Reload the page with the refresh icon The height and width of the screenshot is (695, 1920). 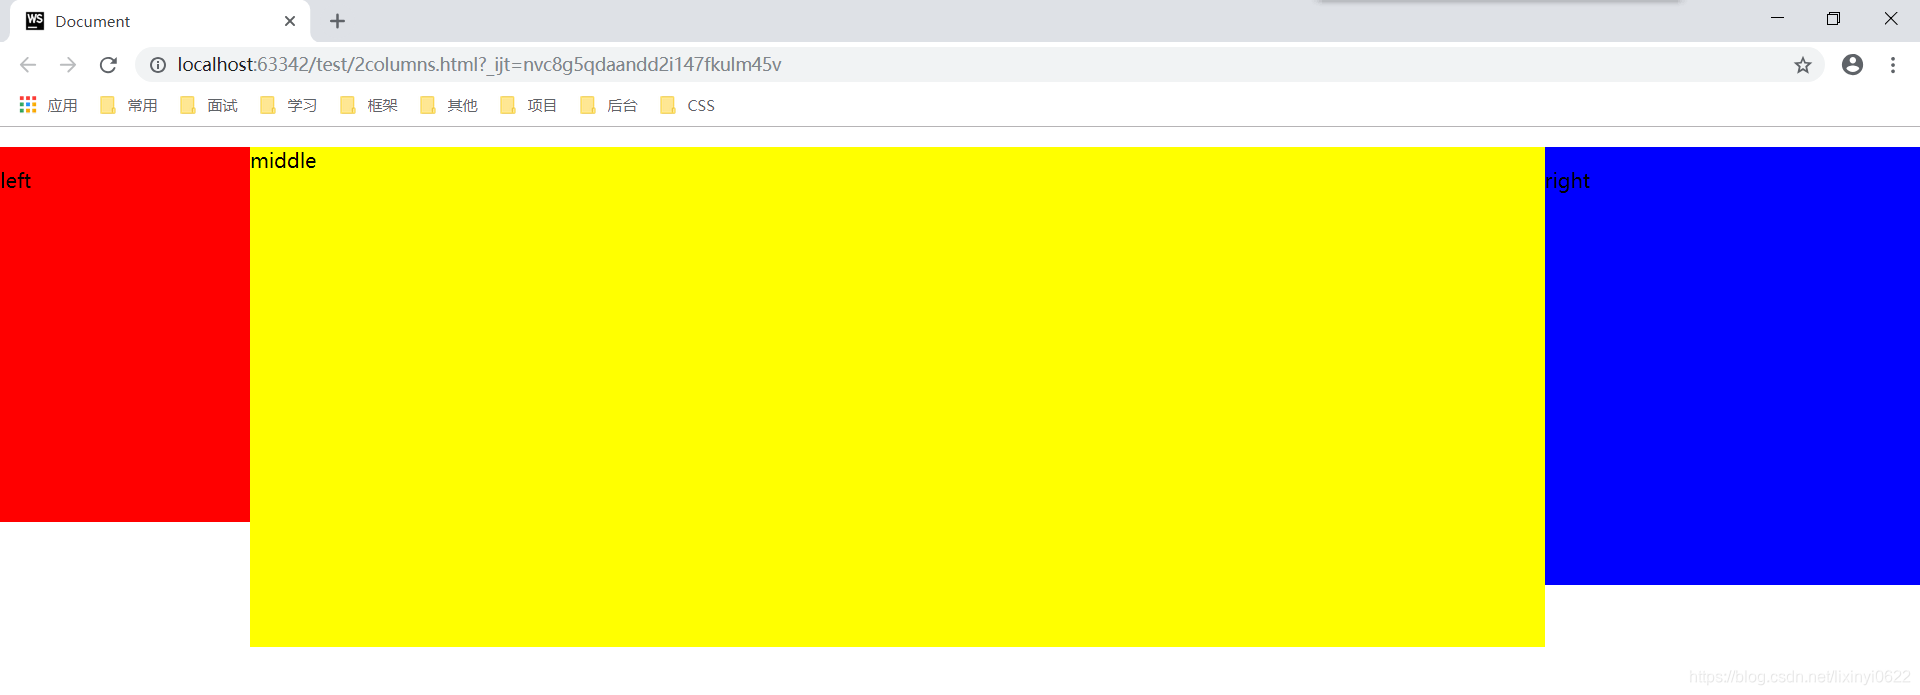[108, 65]
